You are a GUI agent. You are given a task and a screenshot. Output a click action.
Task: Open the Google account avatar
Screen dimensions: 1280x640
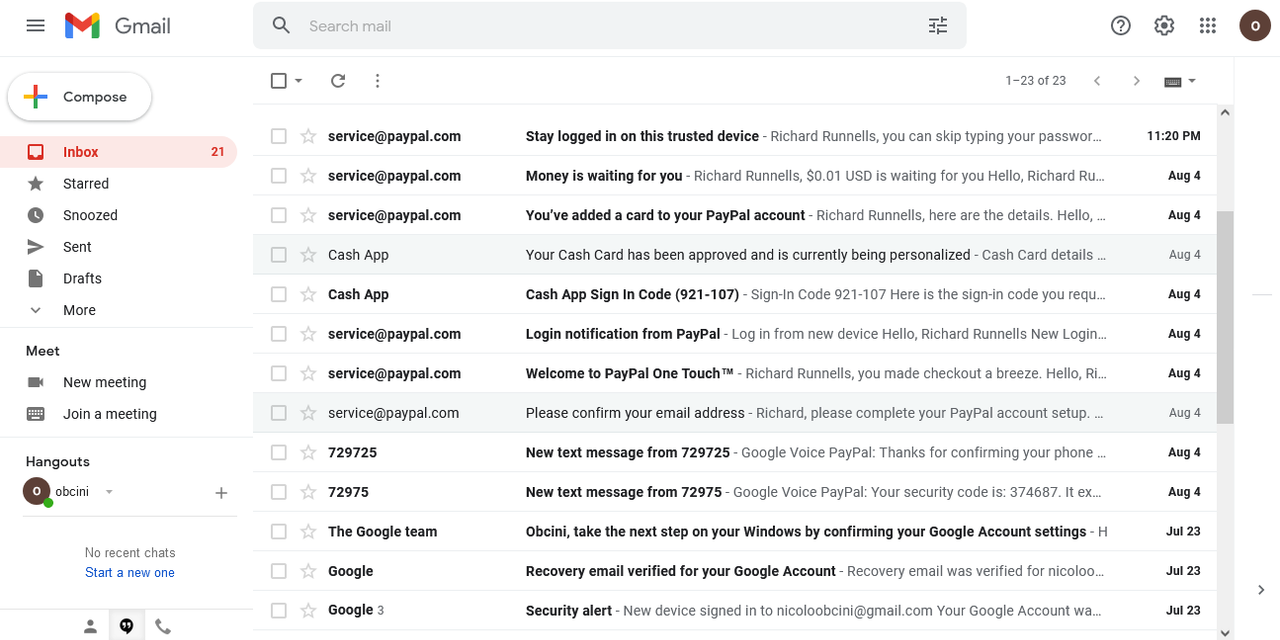(1255, 26)
